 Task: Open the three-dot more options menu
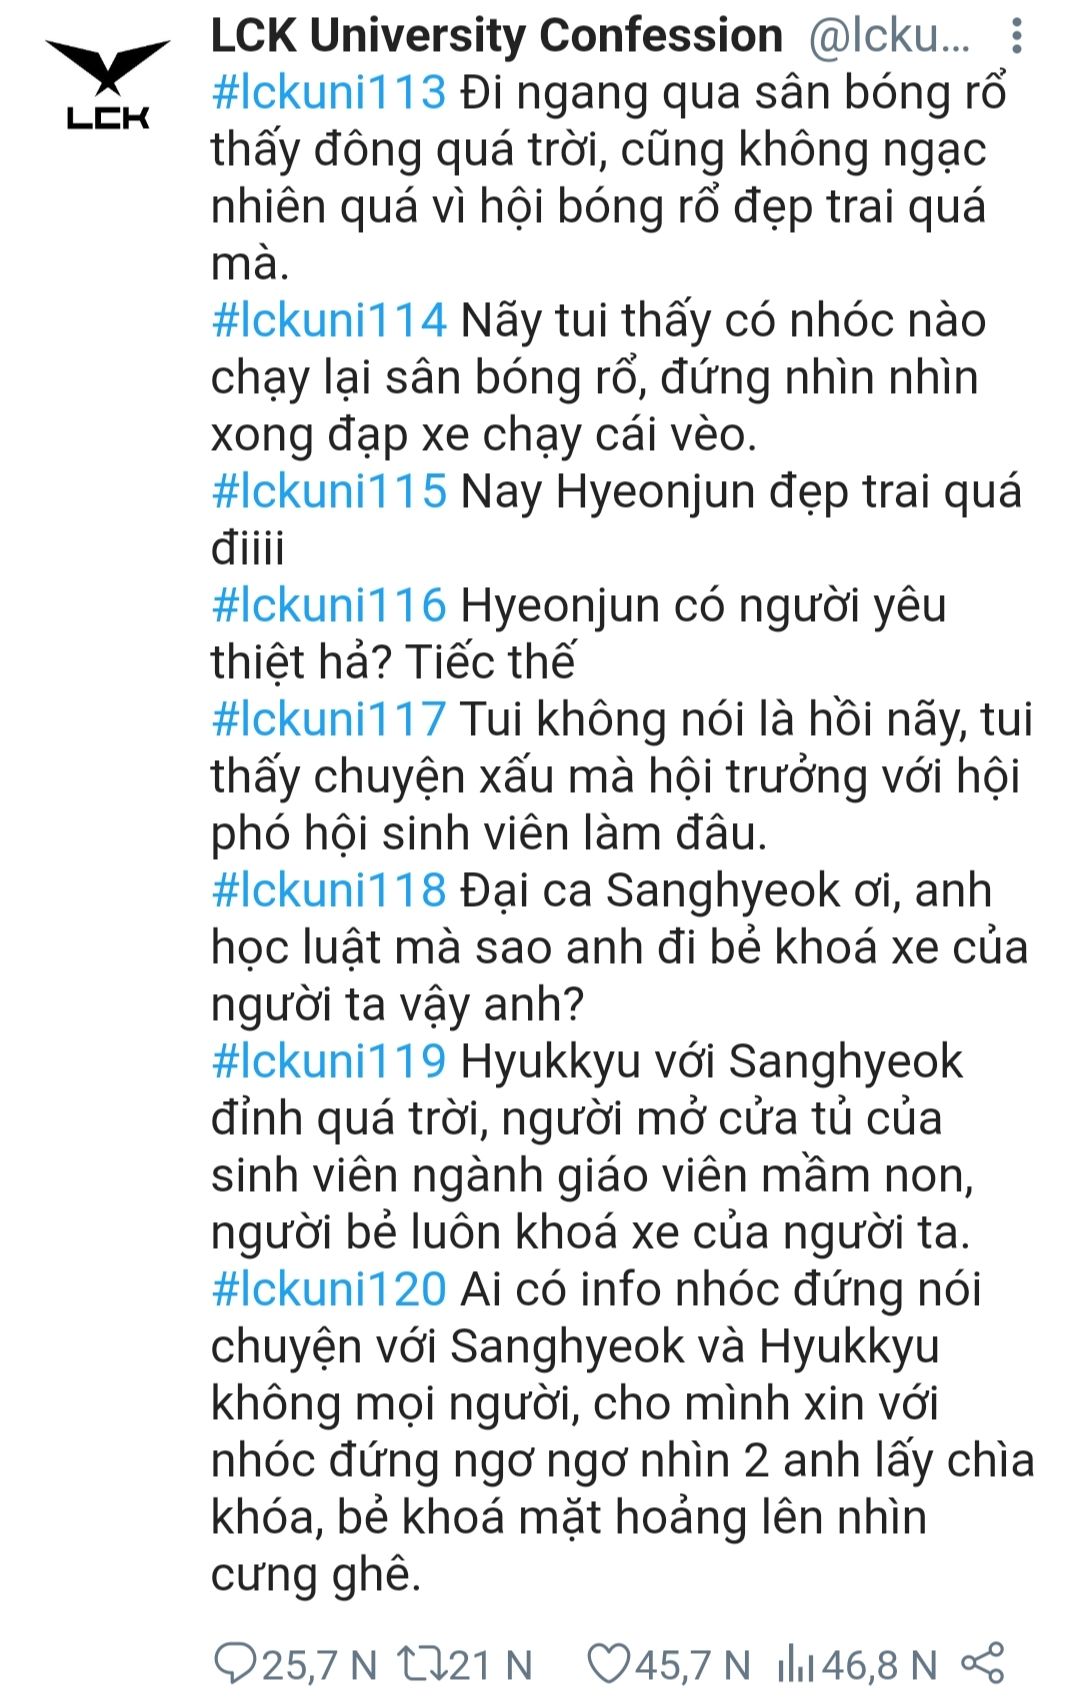pyautogui.click(x=1017, y=37)
